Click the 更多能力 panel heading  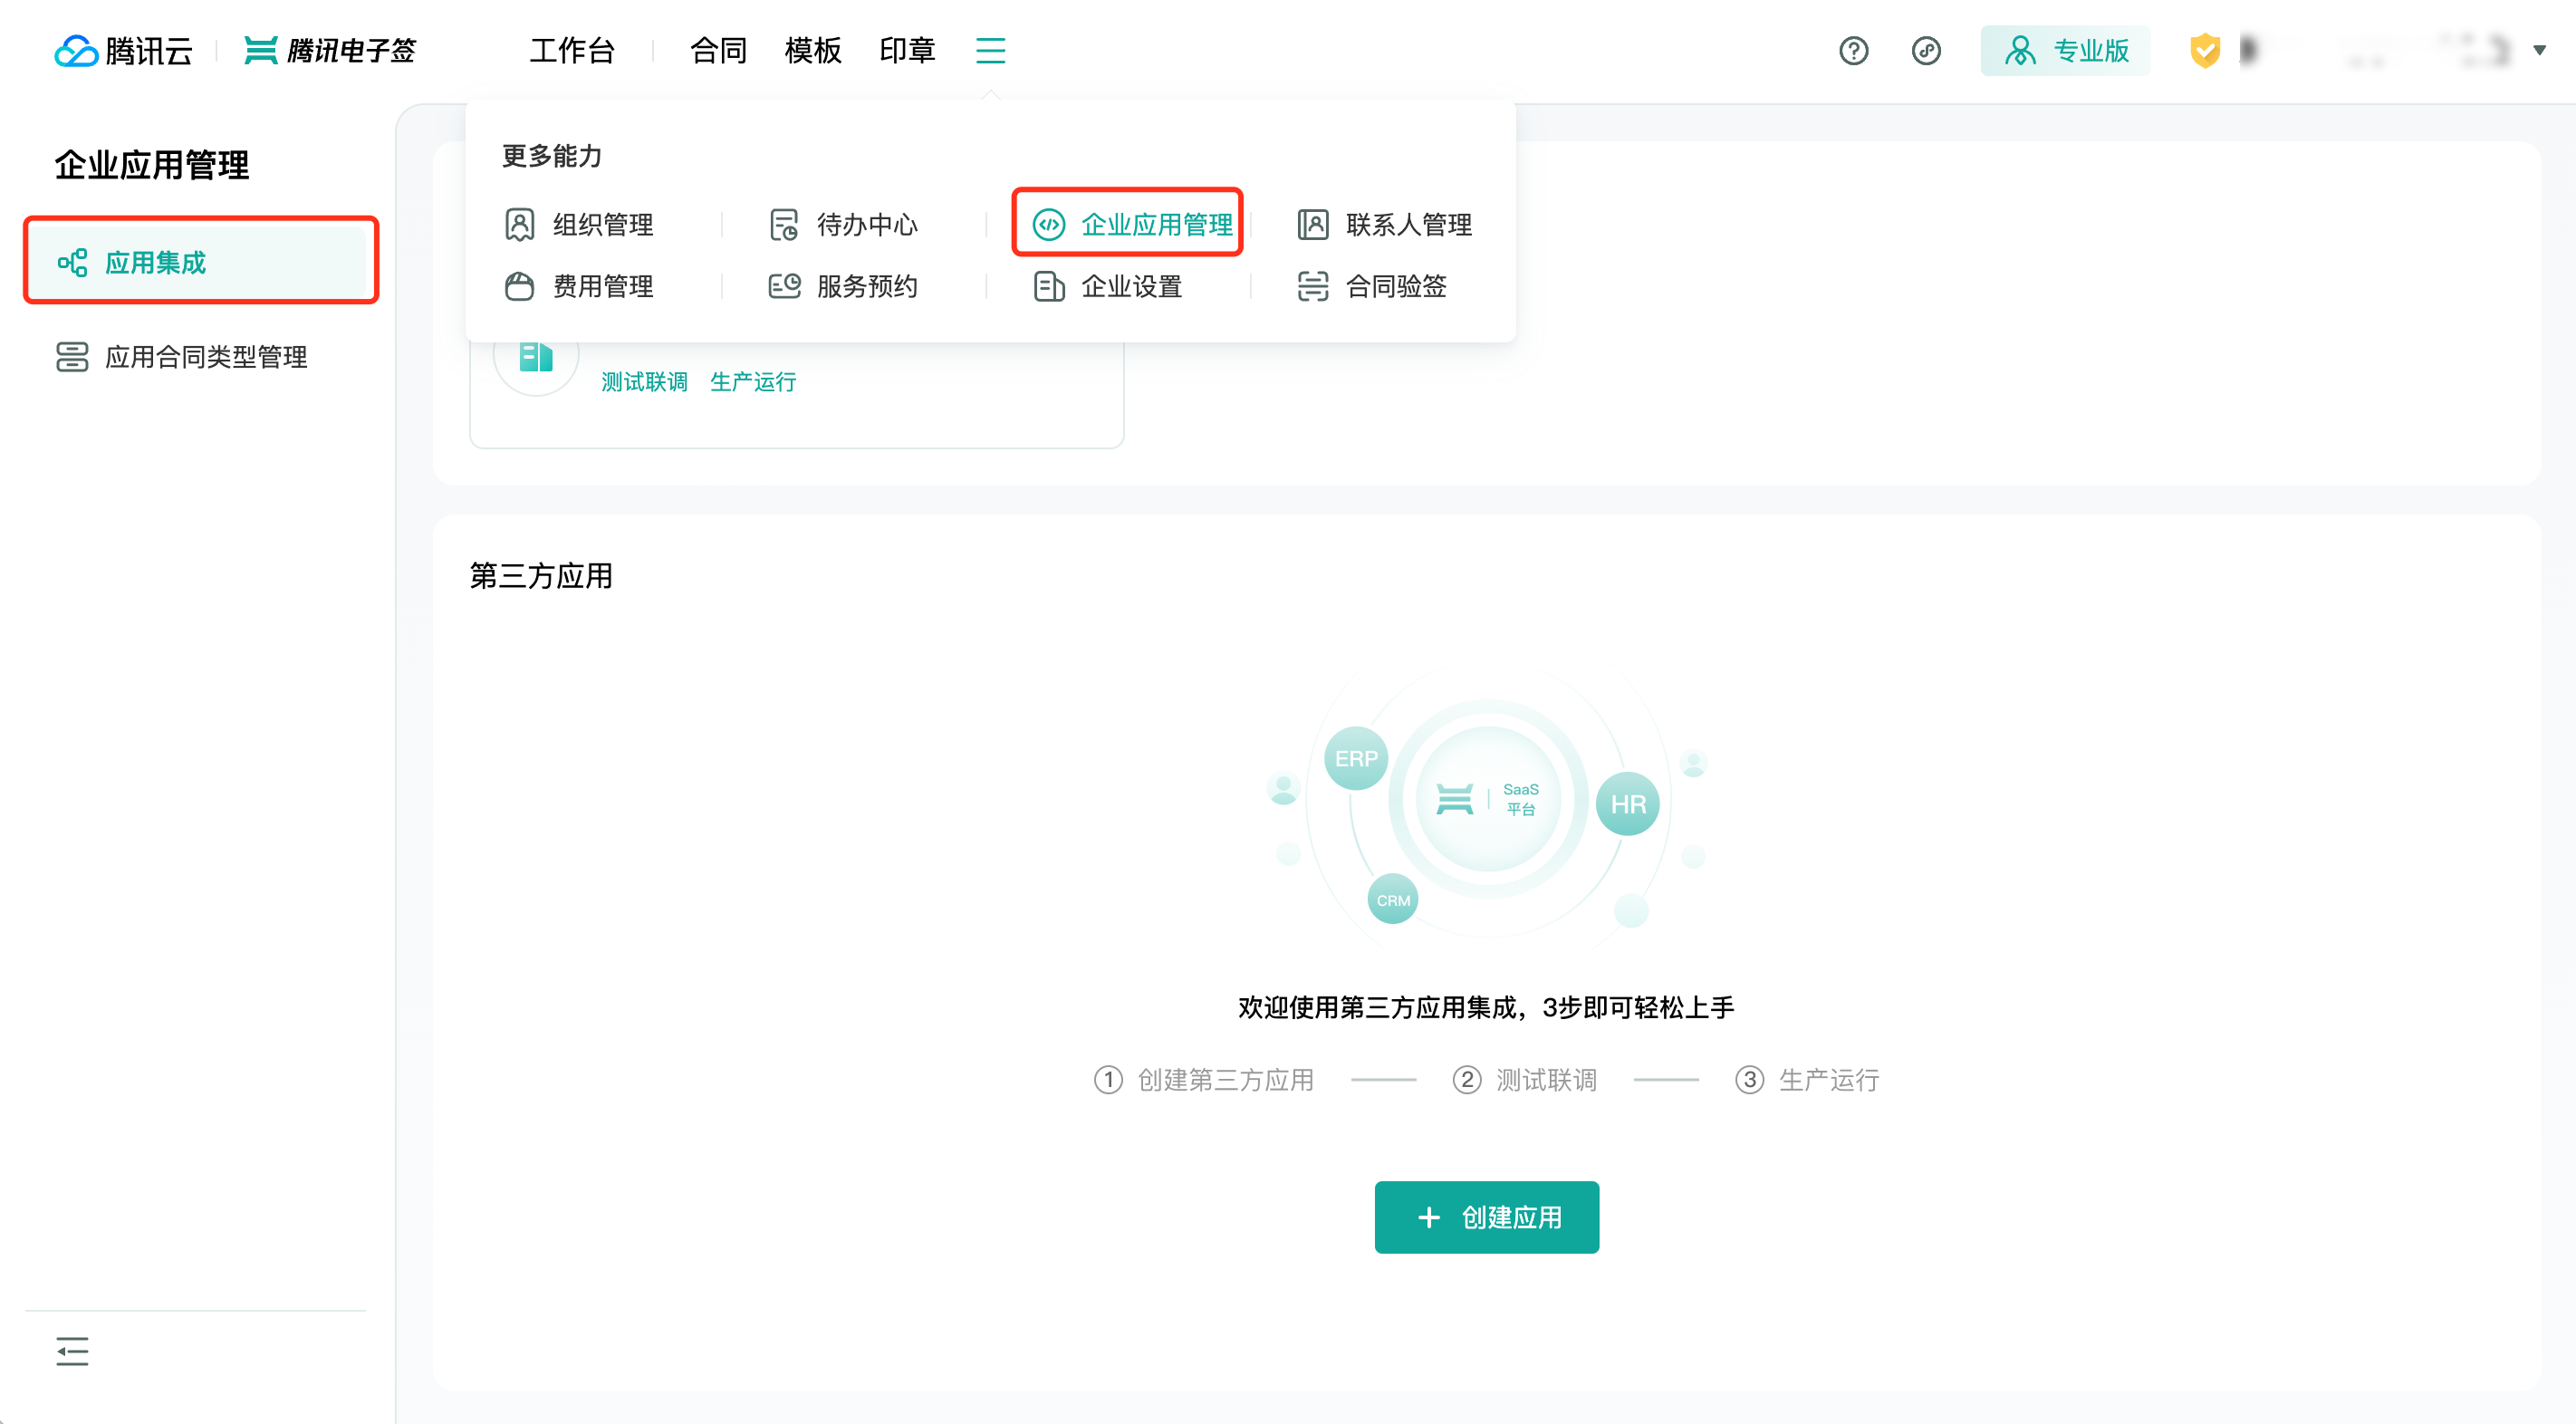click(x=551, y=155)
